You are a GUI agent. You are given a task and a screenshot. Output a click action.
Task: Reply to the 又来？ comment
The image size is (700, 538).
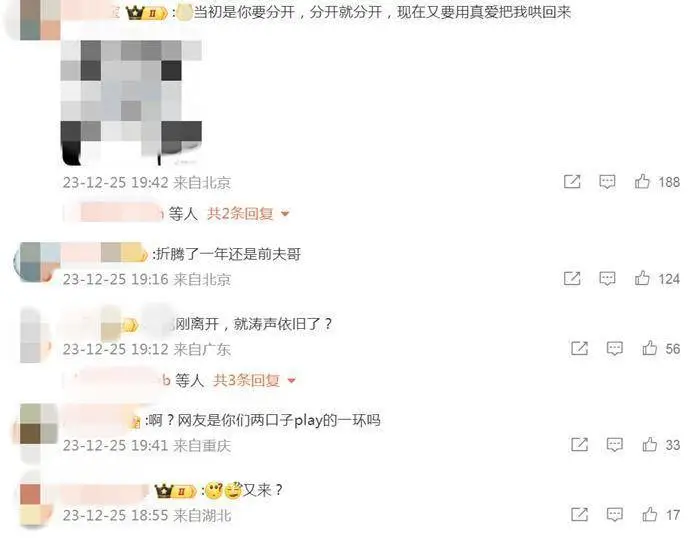[x=615, y=515]
